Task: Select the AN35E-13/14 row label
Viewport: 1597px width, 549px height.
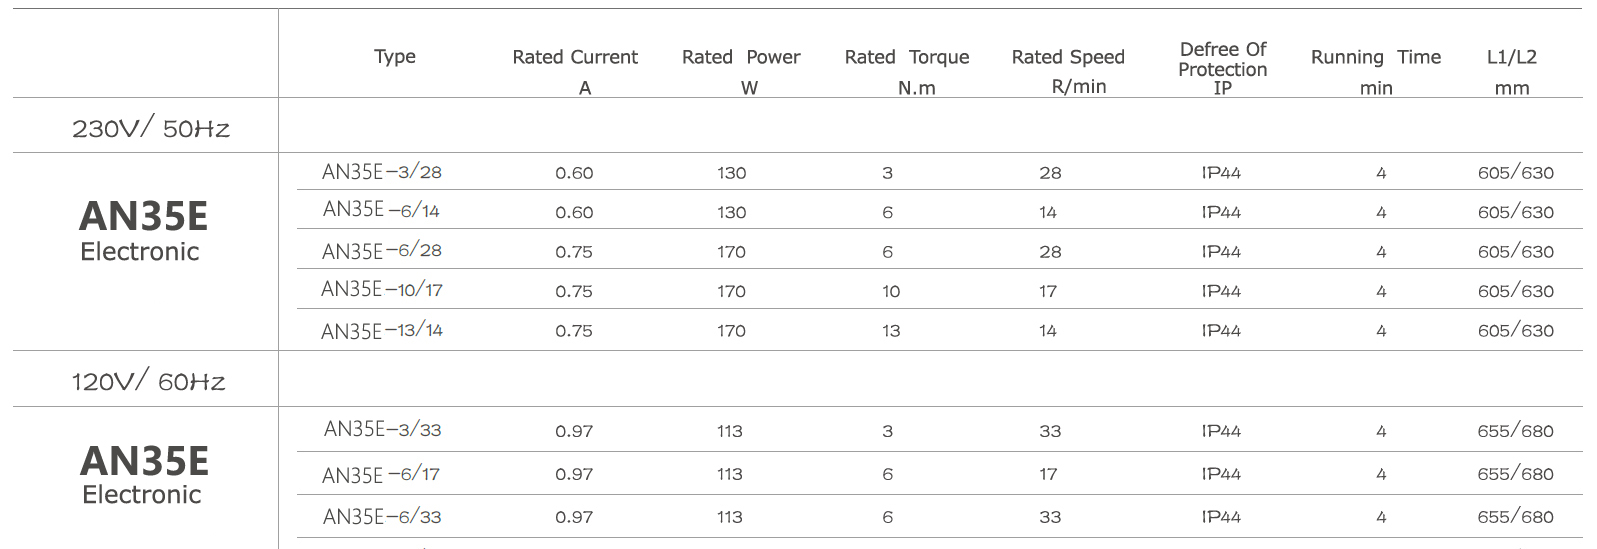Action: [x=382, y=330]
